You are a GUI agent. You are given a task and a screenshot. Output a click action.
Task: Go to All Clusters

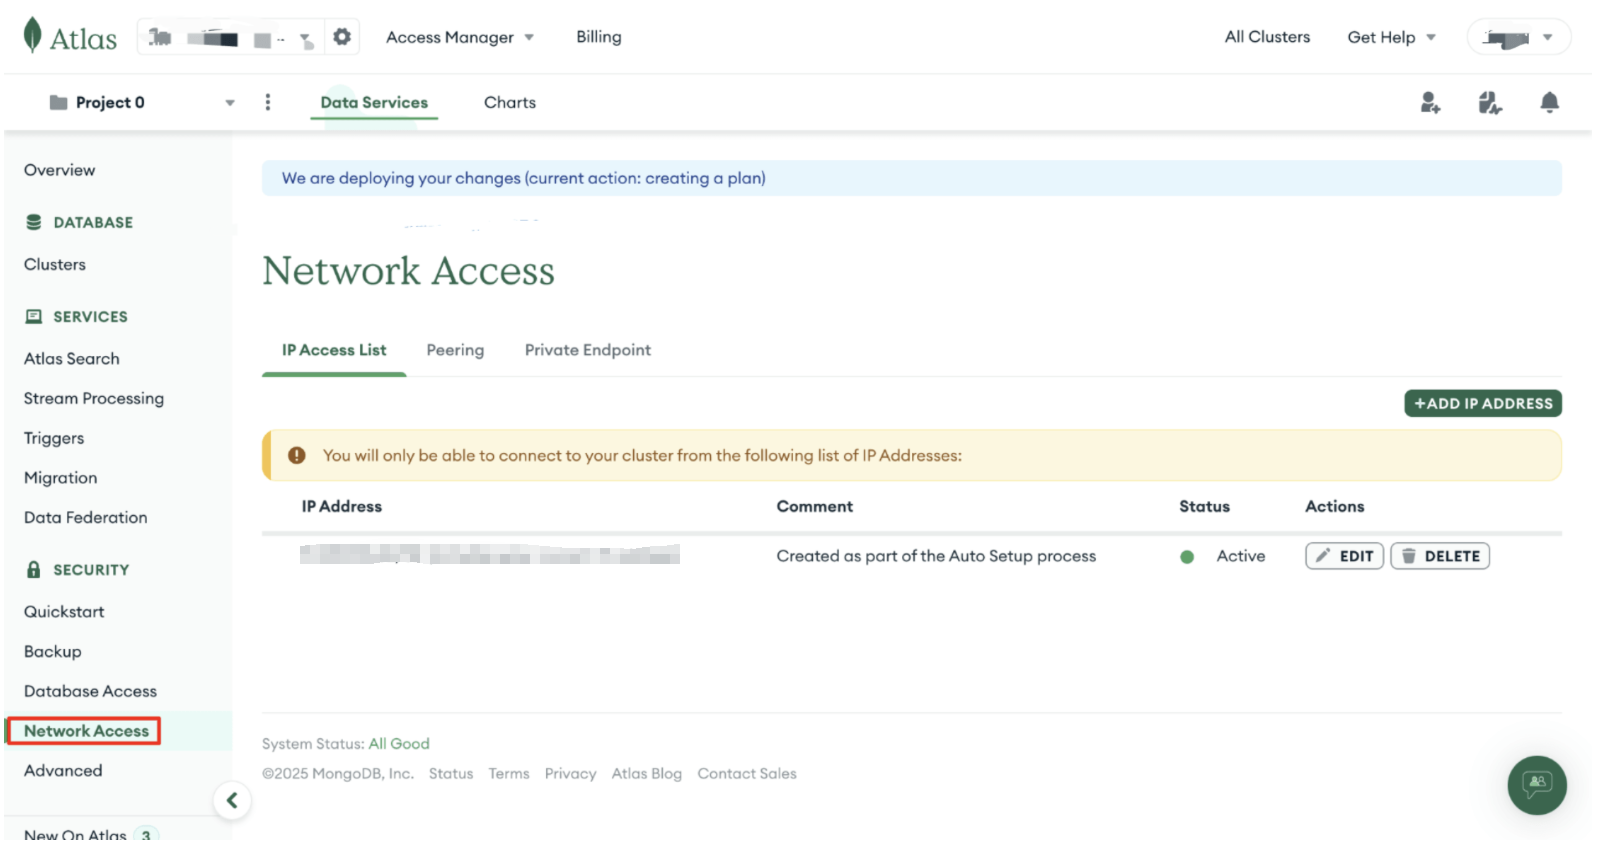(x=1267, y=37)
